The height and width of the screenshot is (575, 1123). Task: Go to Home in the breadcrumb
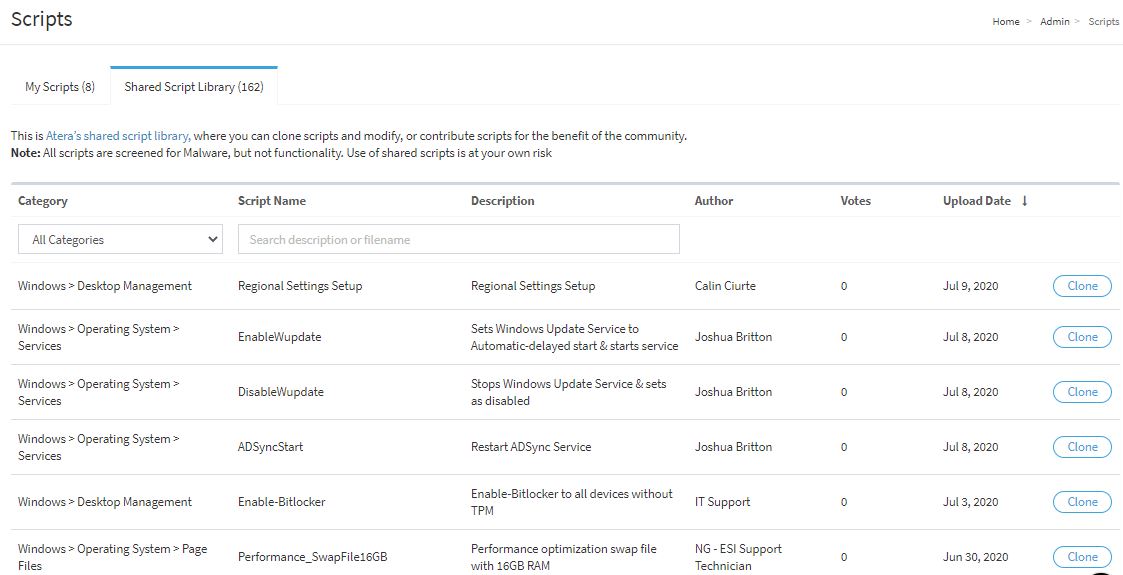click(1006, 21)
